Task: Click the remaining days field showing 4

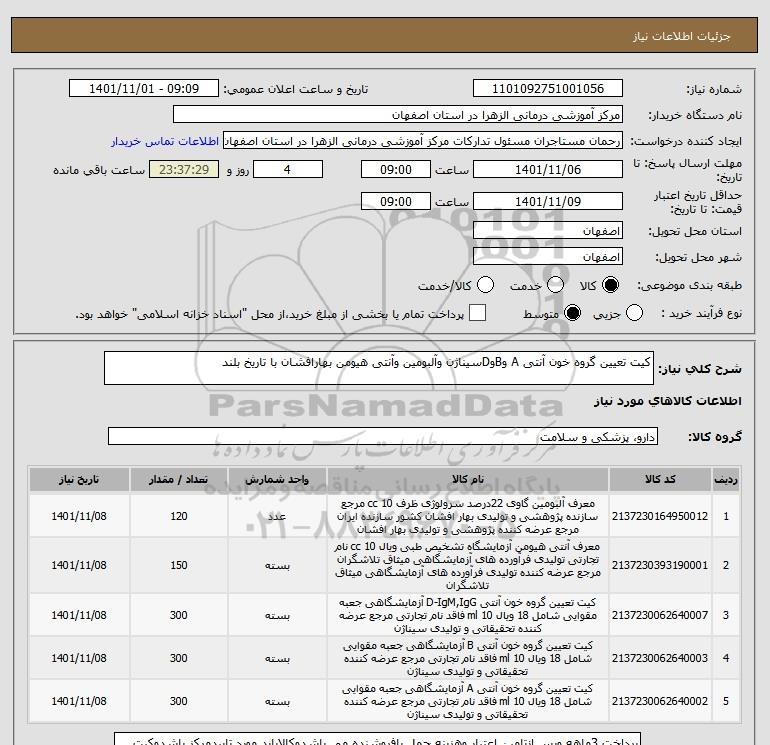Action: 287,169
